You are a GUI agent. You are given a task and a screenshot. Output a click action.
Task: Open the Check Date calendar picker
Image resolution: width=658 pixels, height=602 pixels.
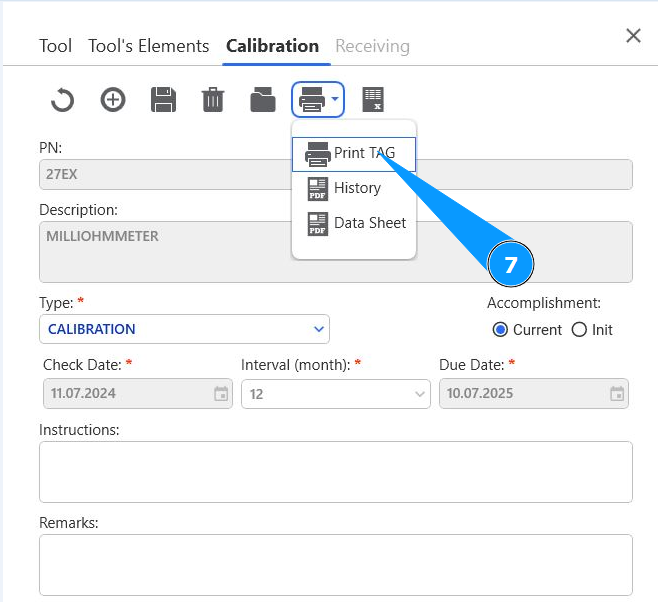[x=221, y=394]
